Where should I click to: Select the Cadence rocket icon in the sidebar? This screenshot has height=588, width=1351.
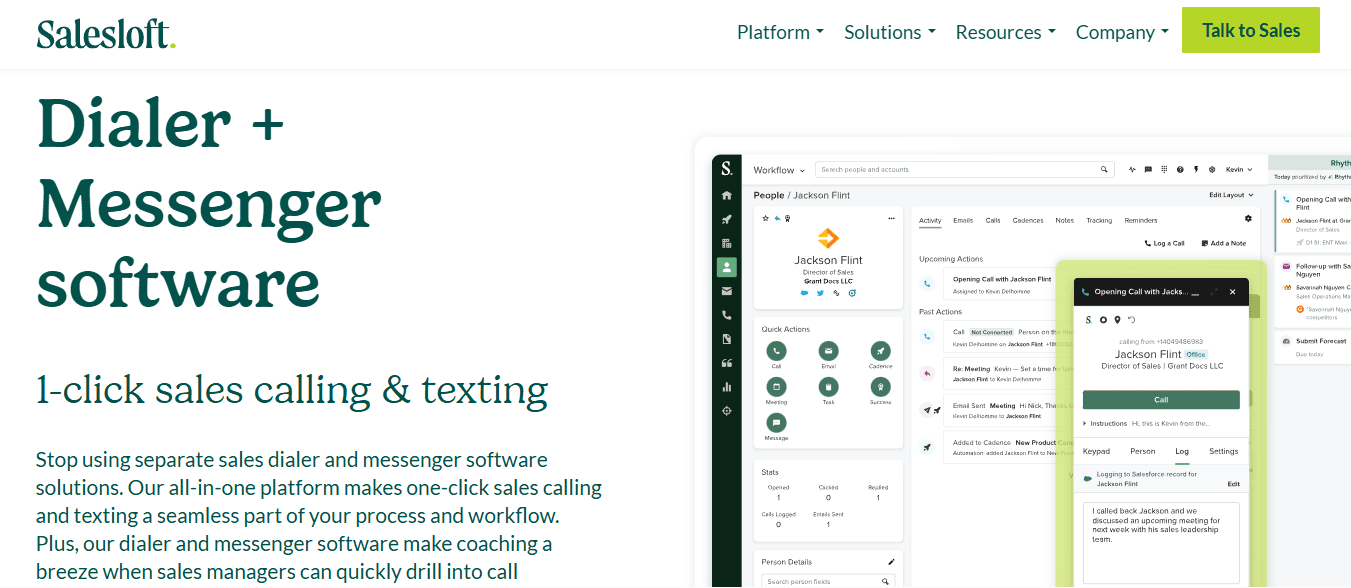pyautogui.click(x=727, y=219)
